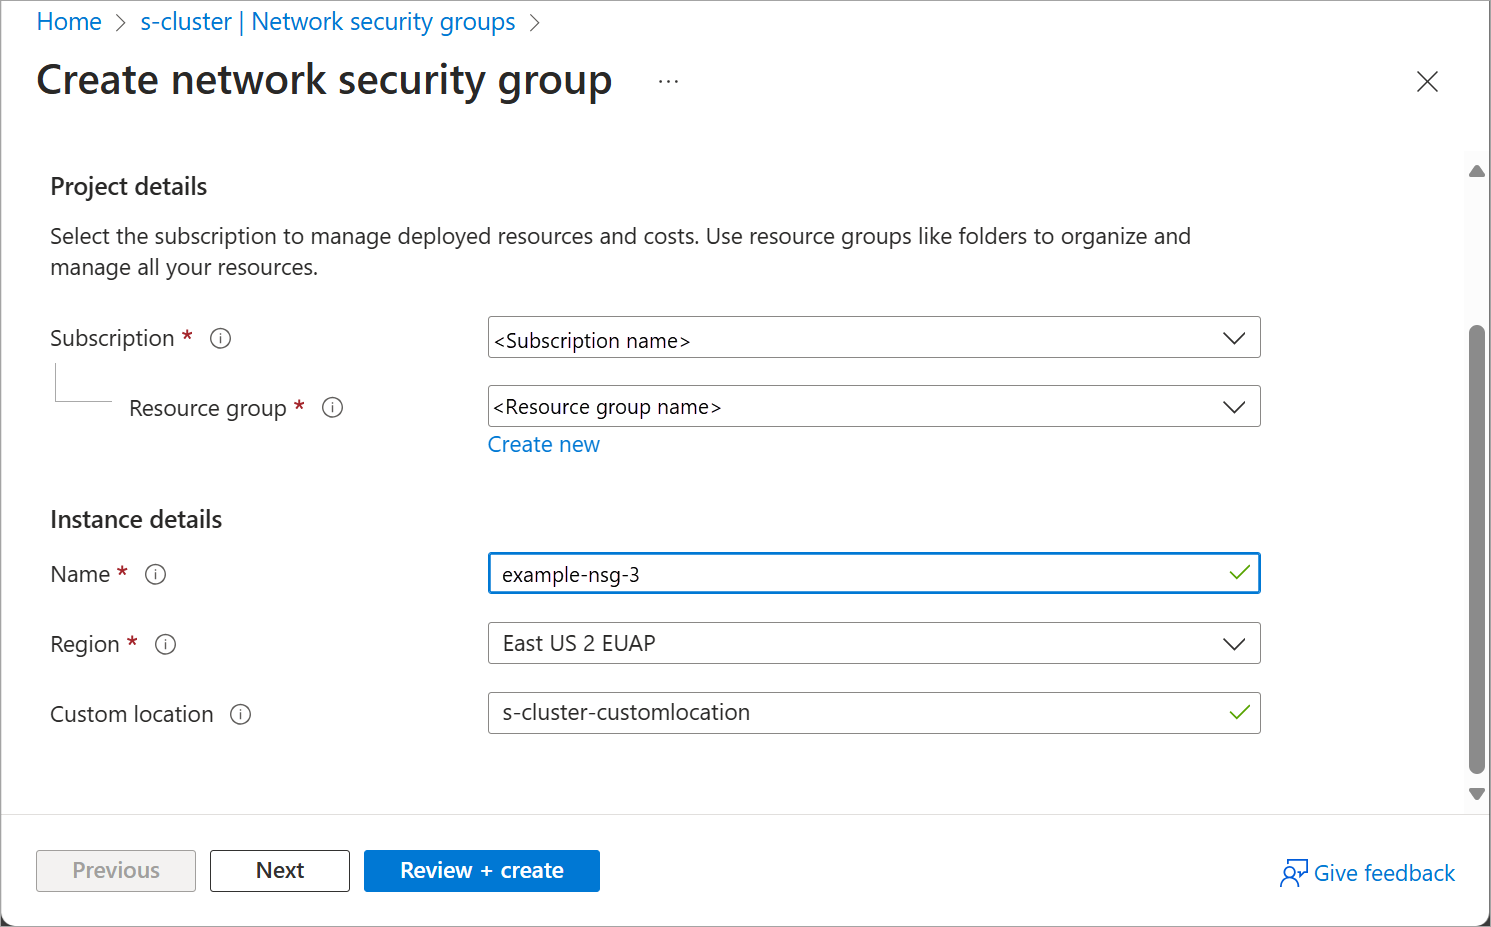This screenshot has width=1491, height=927.
Task: Click the Review + create button
Action: point(482,871)
